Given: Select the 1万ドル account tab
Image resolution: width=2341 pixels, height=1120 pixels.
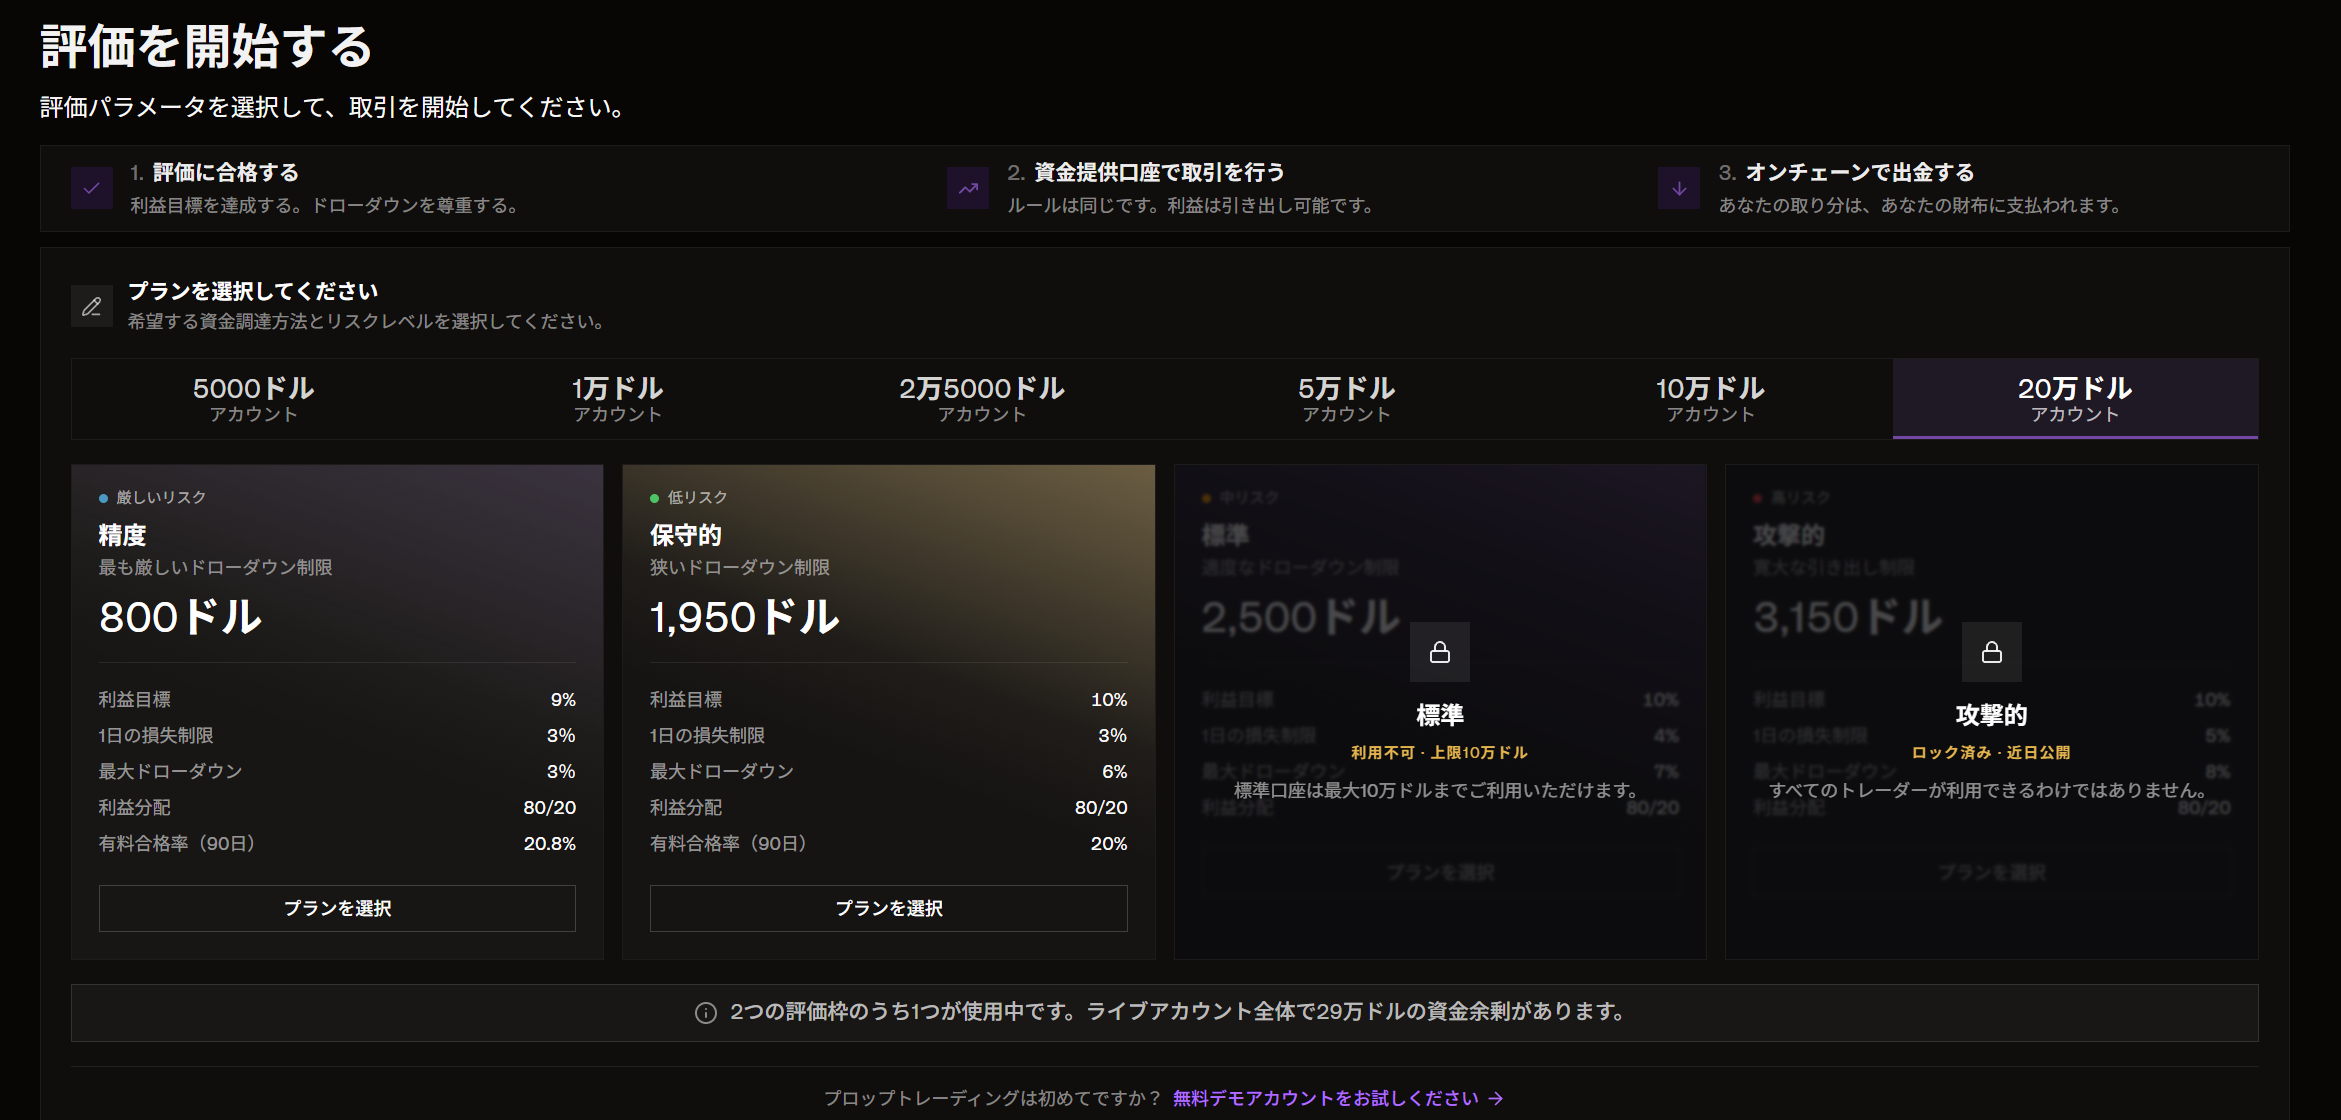Looking at the screenshot, I should point(617,399).
